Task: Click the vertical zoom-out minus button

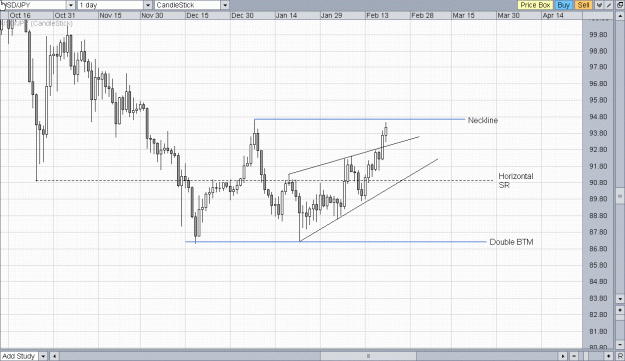Action: [x=620, y=344]
